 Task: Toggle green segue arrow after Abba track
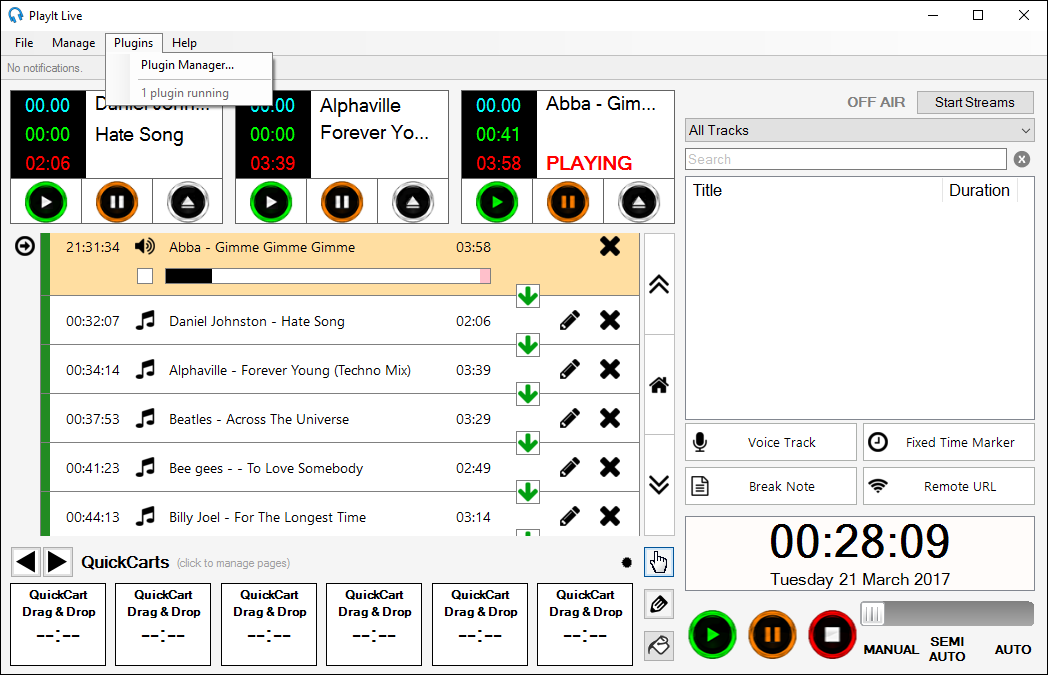528,296
